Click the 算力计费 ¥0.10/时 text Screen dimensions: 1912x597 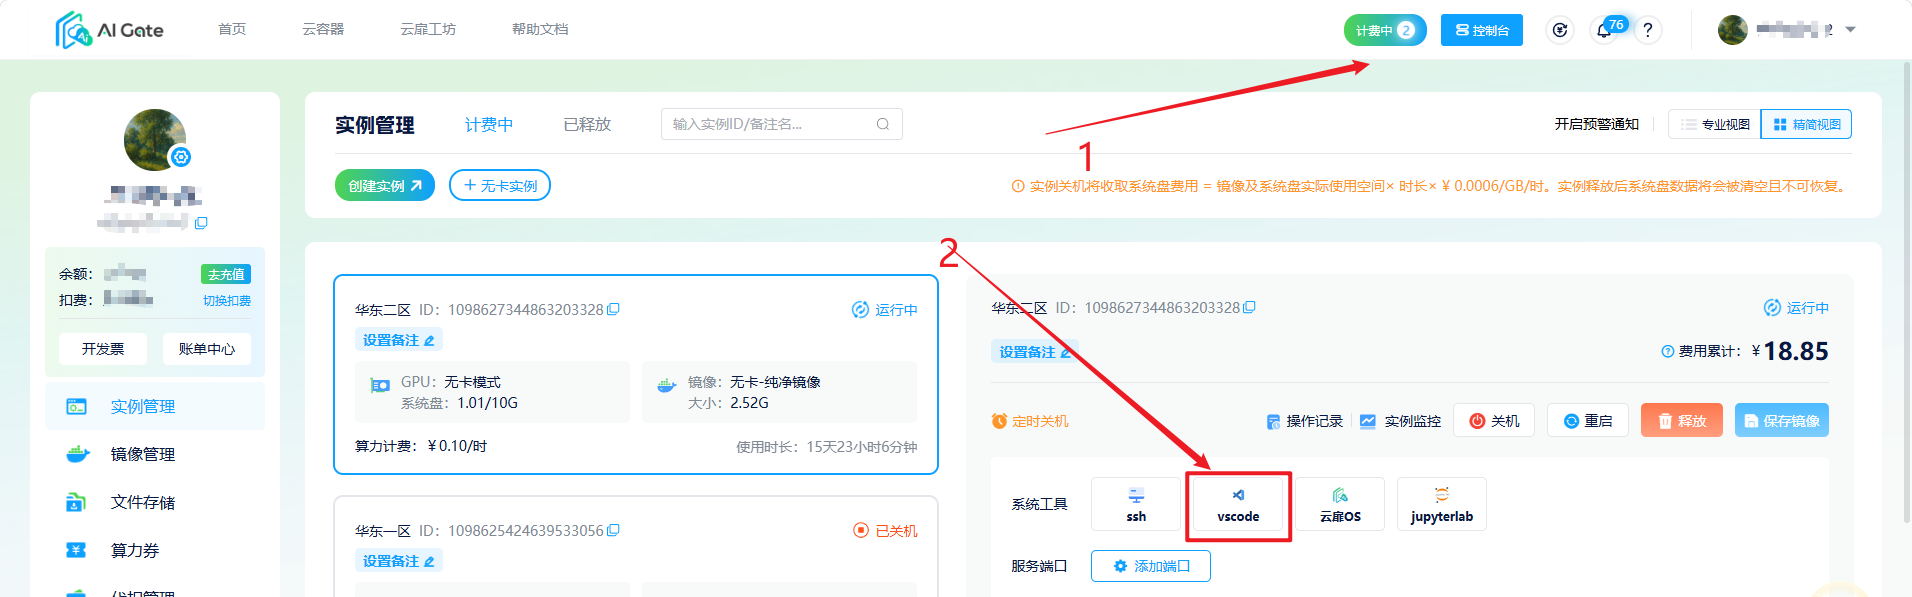coord(421,446)
